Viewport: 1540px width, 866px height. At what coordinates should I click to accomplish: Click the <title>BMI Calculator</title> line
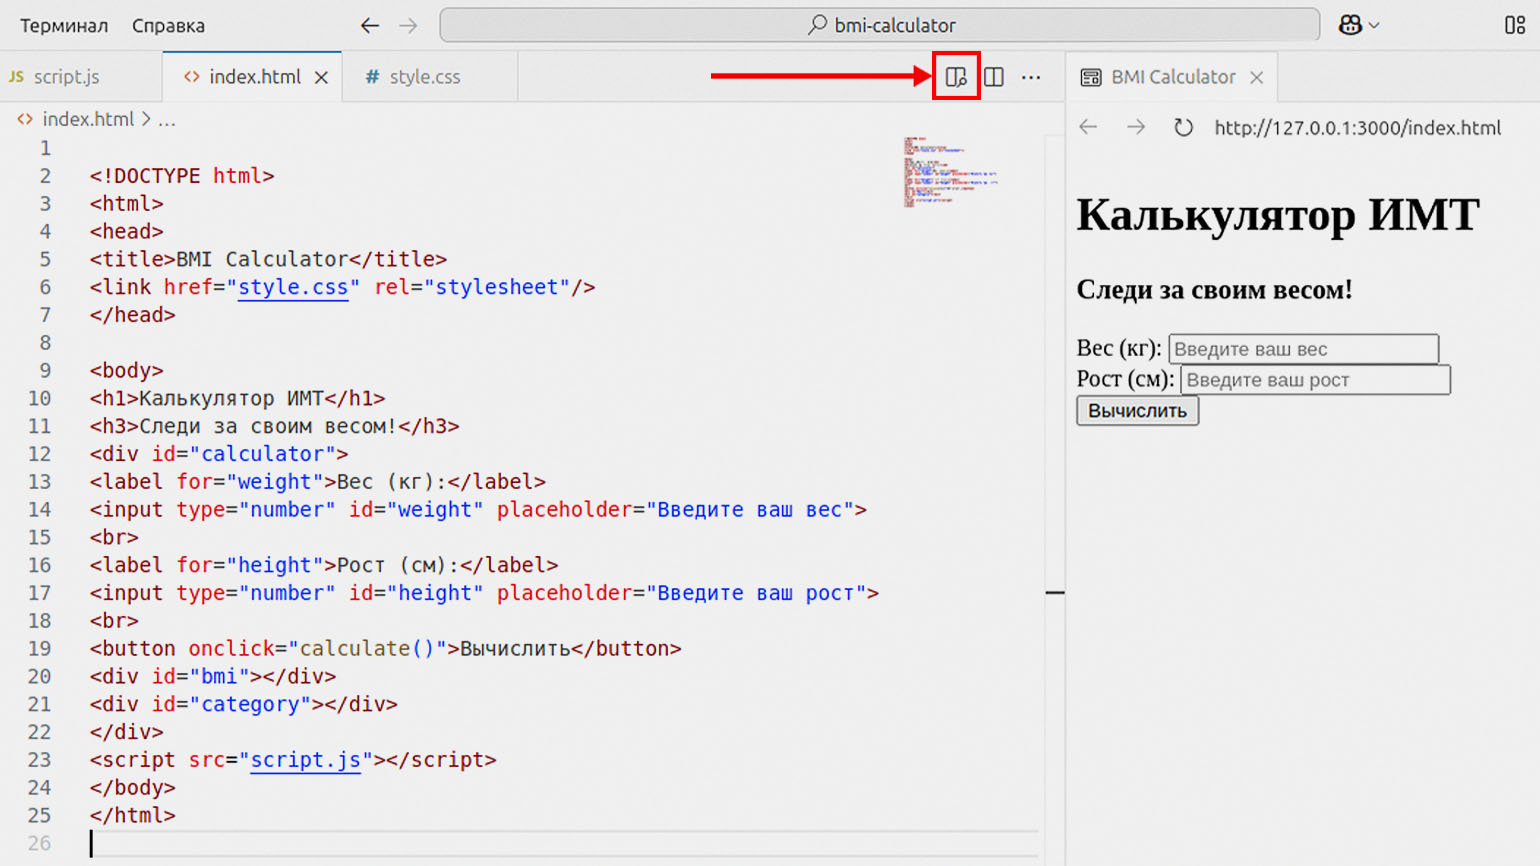click(x=268, y=259)
